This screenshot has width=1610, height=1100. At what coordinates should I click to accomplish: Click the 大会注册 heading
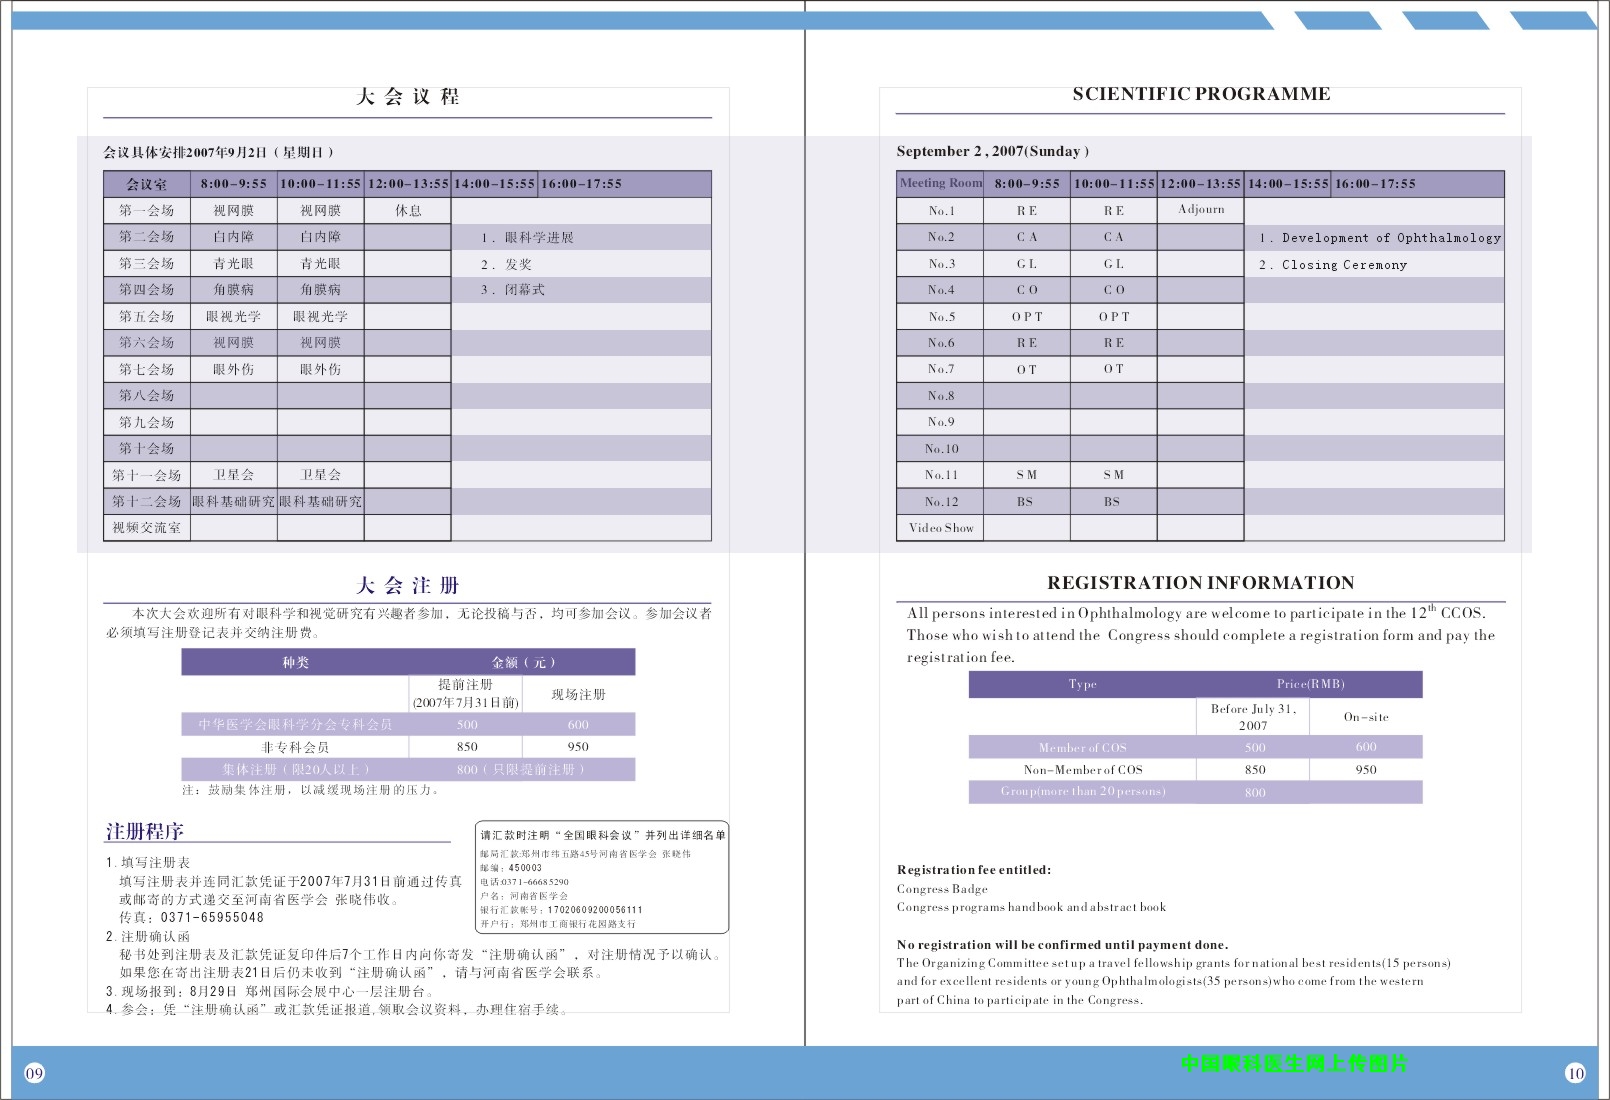[407, 586]
